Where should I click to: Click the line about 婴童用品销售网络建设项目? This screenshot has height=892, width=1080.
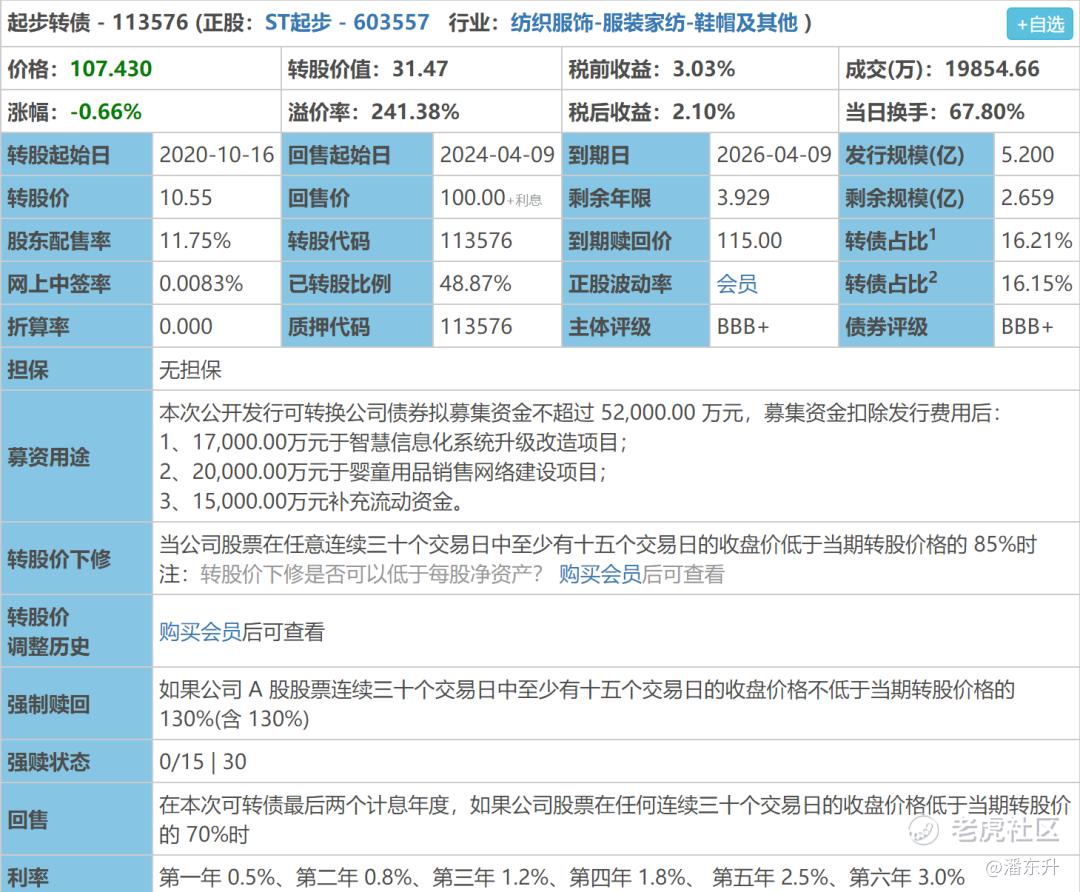[383, 472]
